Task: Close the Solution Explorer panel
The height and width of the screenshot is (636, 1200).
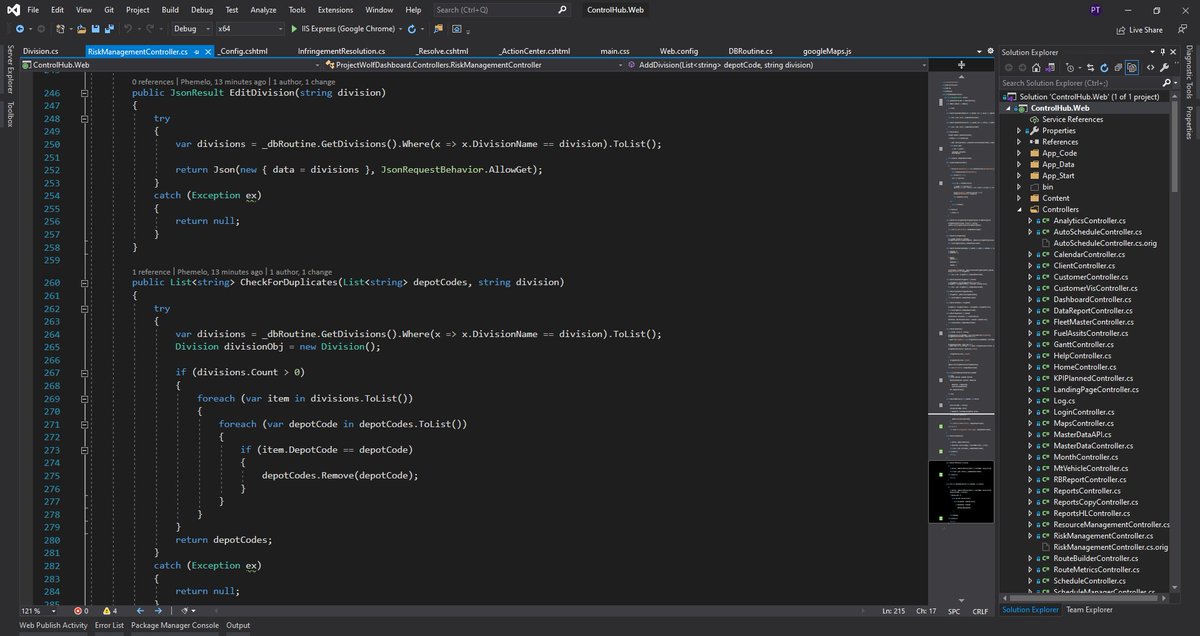Action: (x=1174, y=51)
